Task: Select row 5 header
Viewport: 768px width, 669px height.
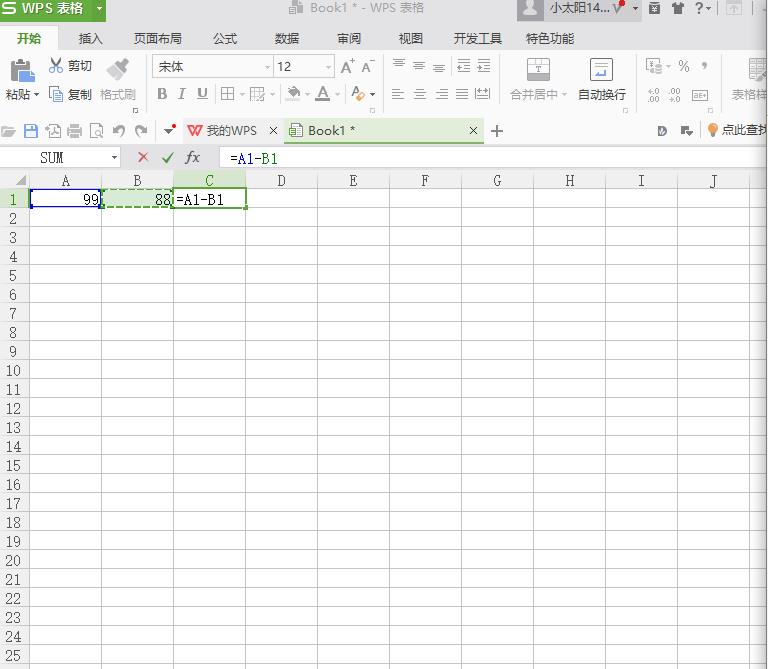Action: pos(14,276)
